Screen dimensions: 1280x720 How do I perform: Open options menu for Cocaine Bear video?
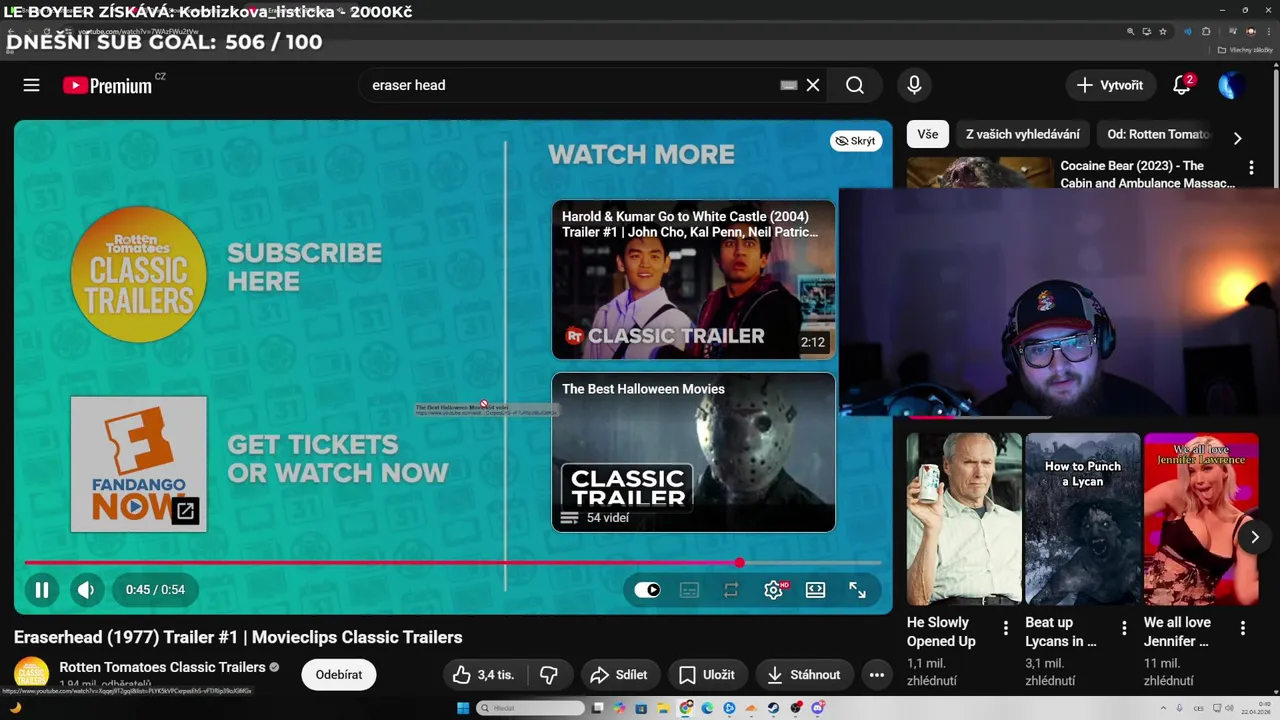pyautogui.click(x=1251, y=168)
